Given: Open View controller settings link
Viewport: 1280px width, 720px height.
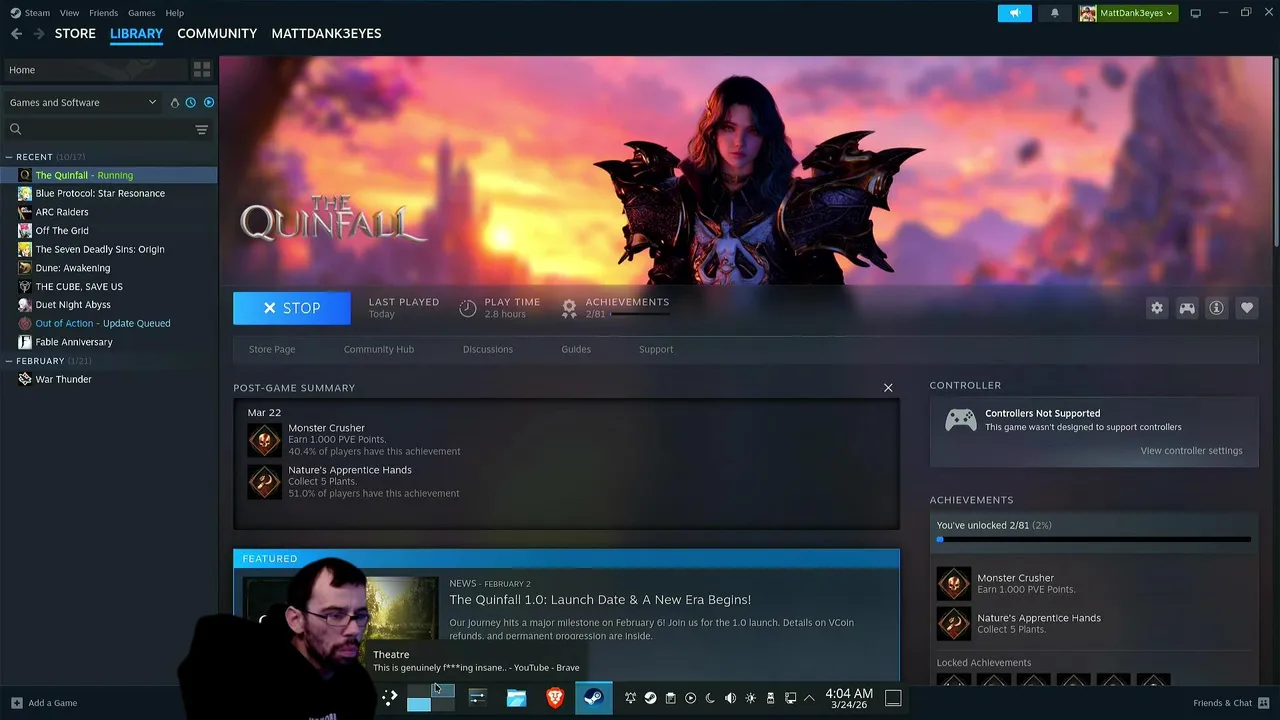Looking at the screenshot, I should [x=1192, y=451].
